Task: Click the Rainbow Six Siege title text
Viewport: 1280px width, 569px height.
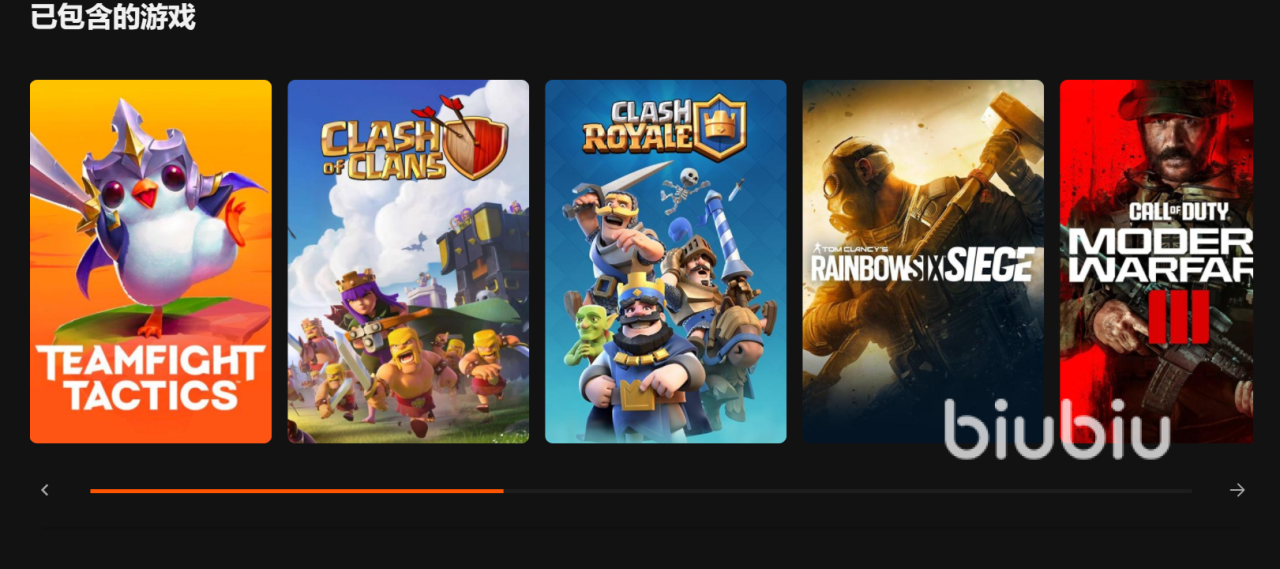Action: pos(921,265)
